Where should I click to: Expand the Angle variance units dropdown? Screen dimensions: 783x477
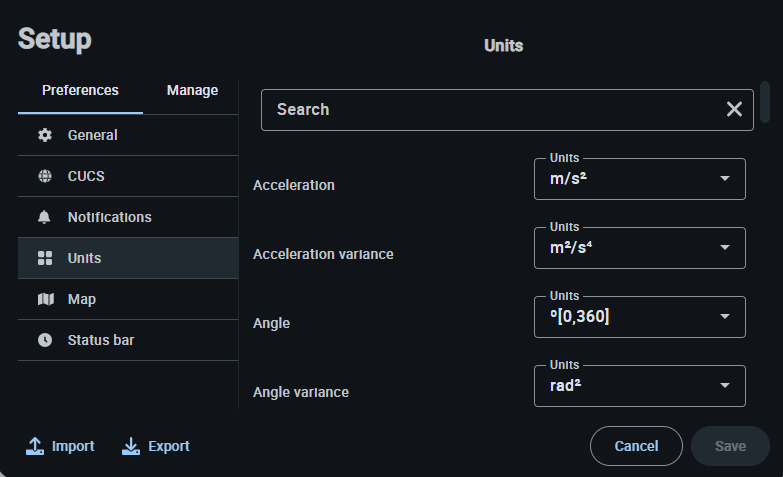(640, 387)
